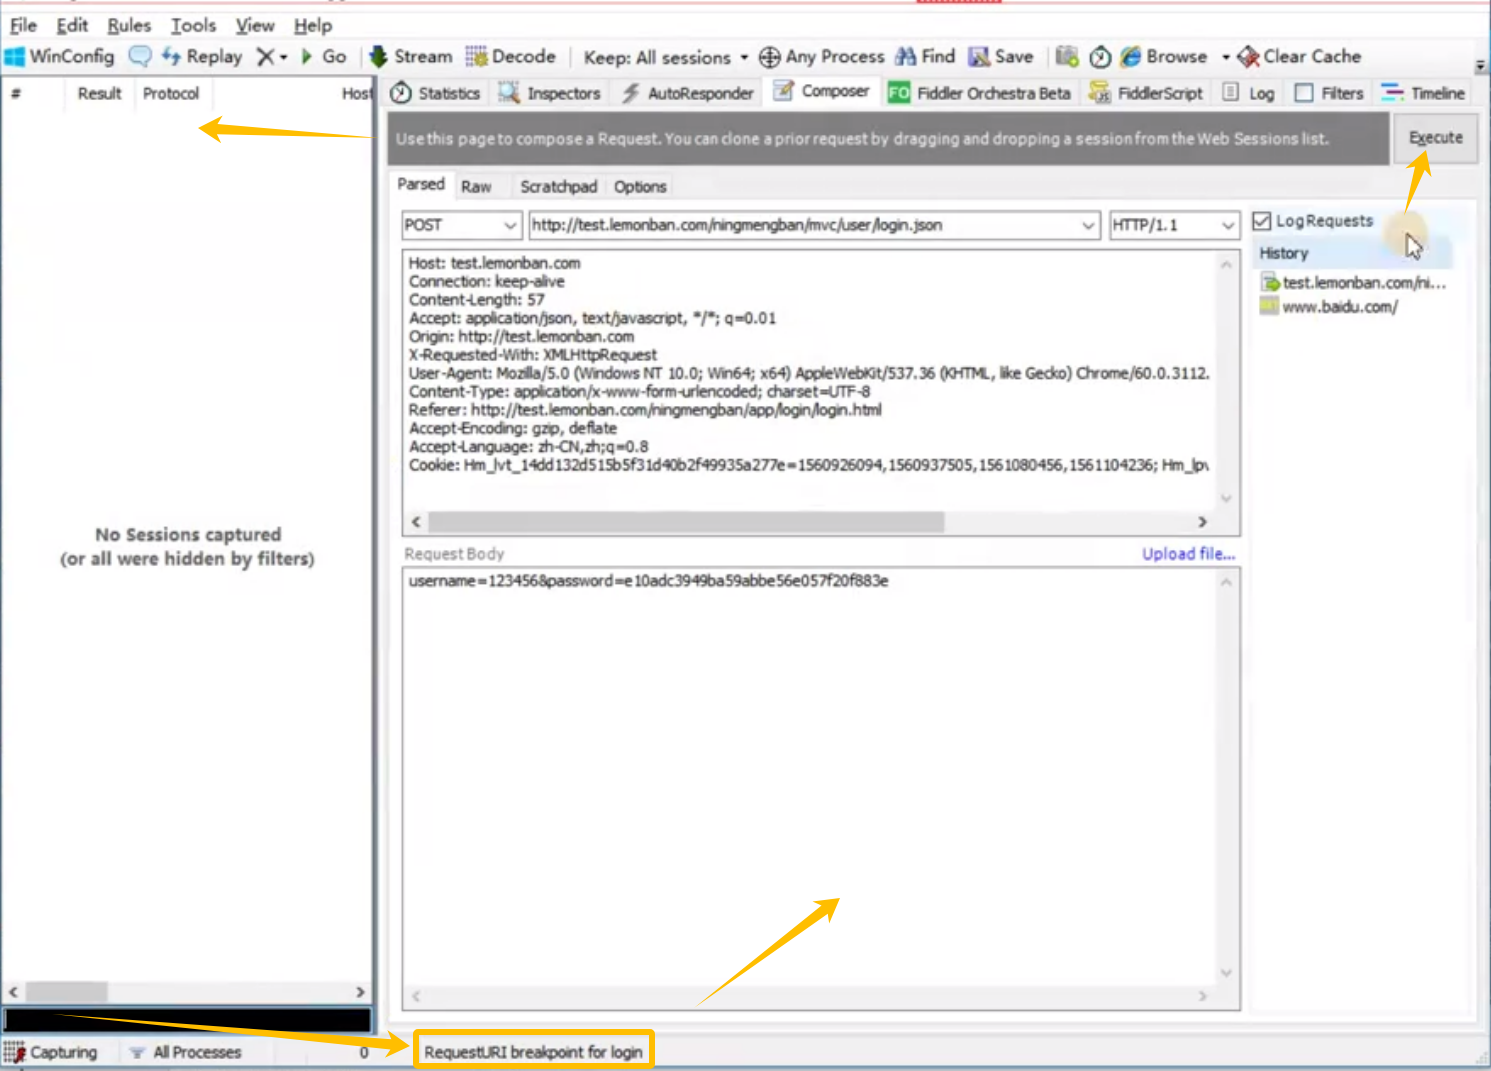Expand the request URL history dropdown
This screenshot has width=1491, height=1071.
[x=1088, y=226]
